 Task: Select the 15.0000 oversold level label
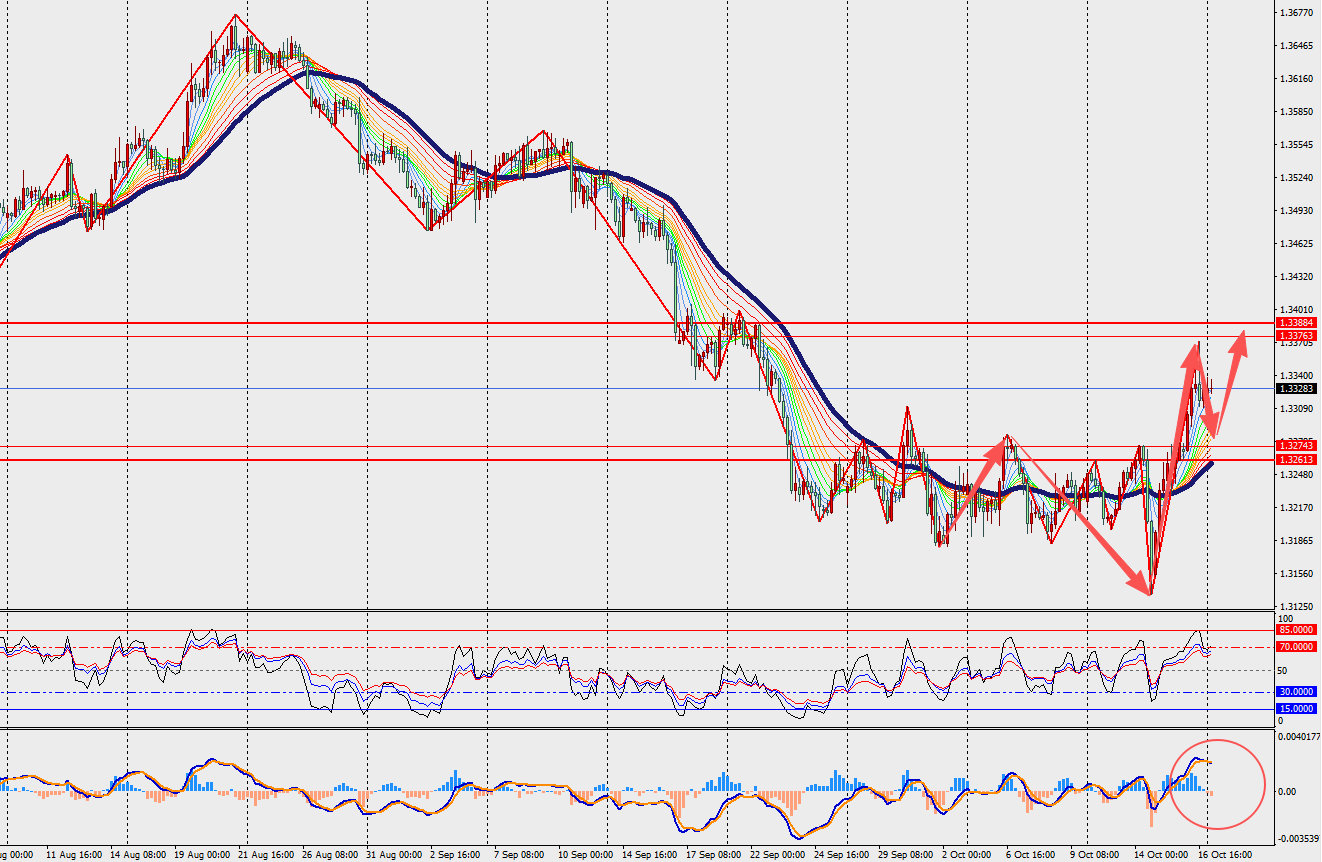[1297, 709]
